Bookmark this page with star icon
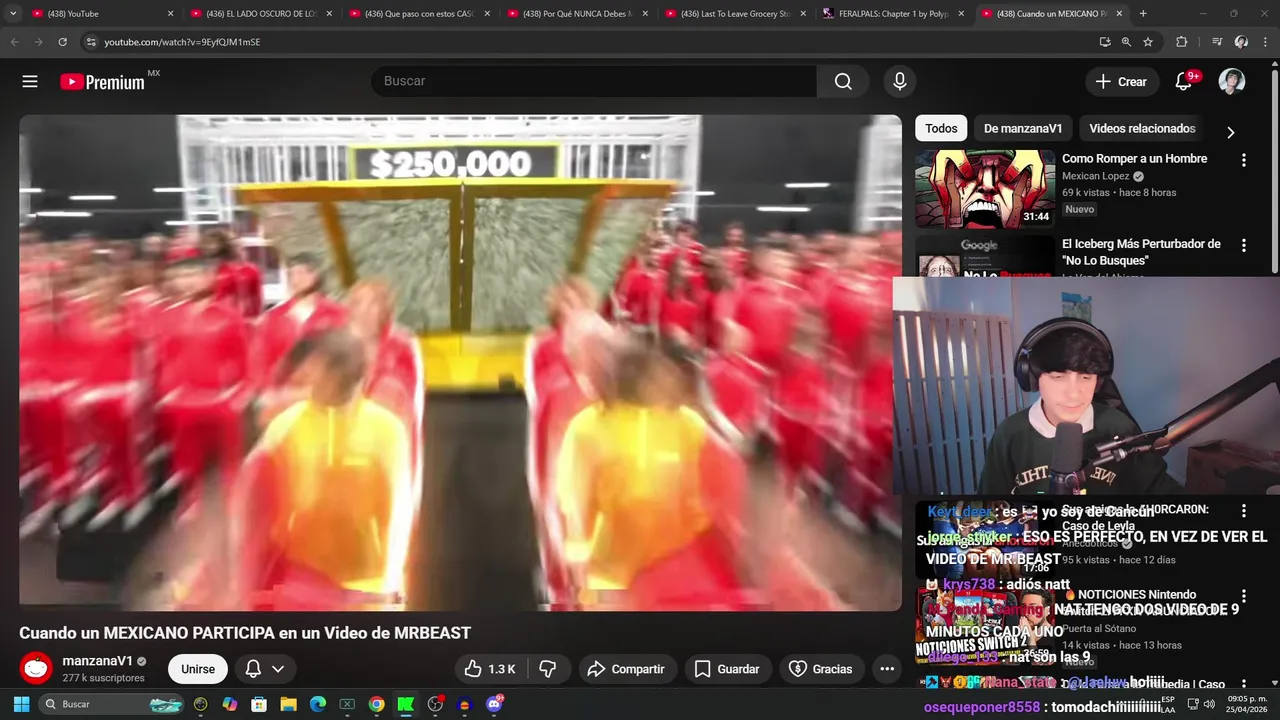Image resolution: width=1280 pixels, height=720 pixels. pyautogui.click(x=1148, y=42)
